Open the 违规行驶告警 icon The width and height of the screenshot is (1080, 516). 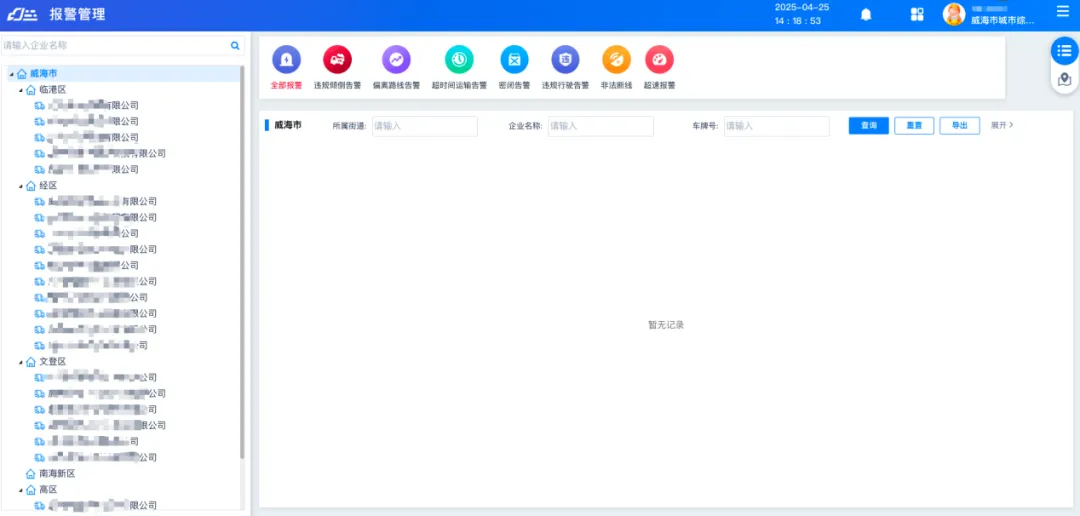coord(565,60)
